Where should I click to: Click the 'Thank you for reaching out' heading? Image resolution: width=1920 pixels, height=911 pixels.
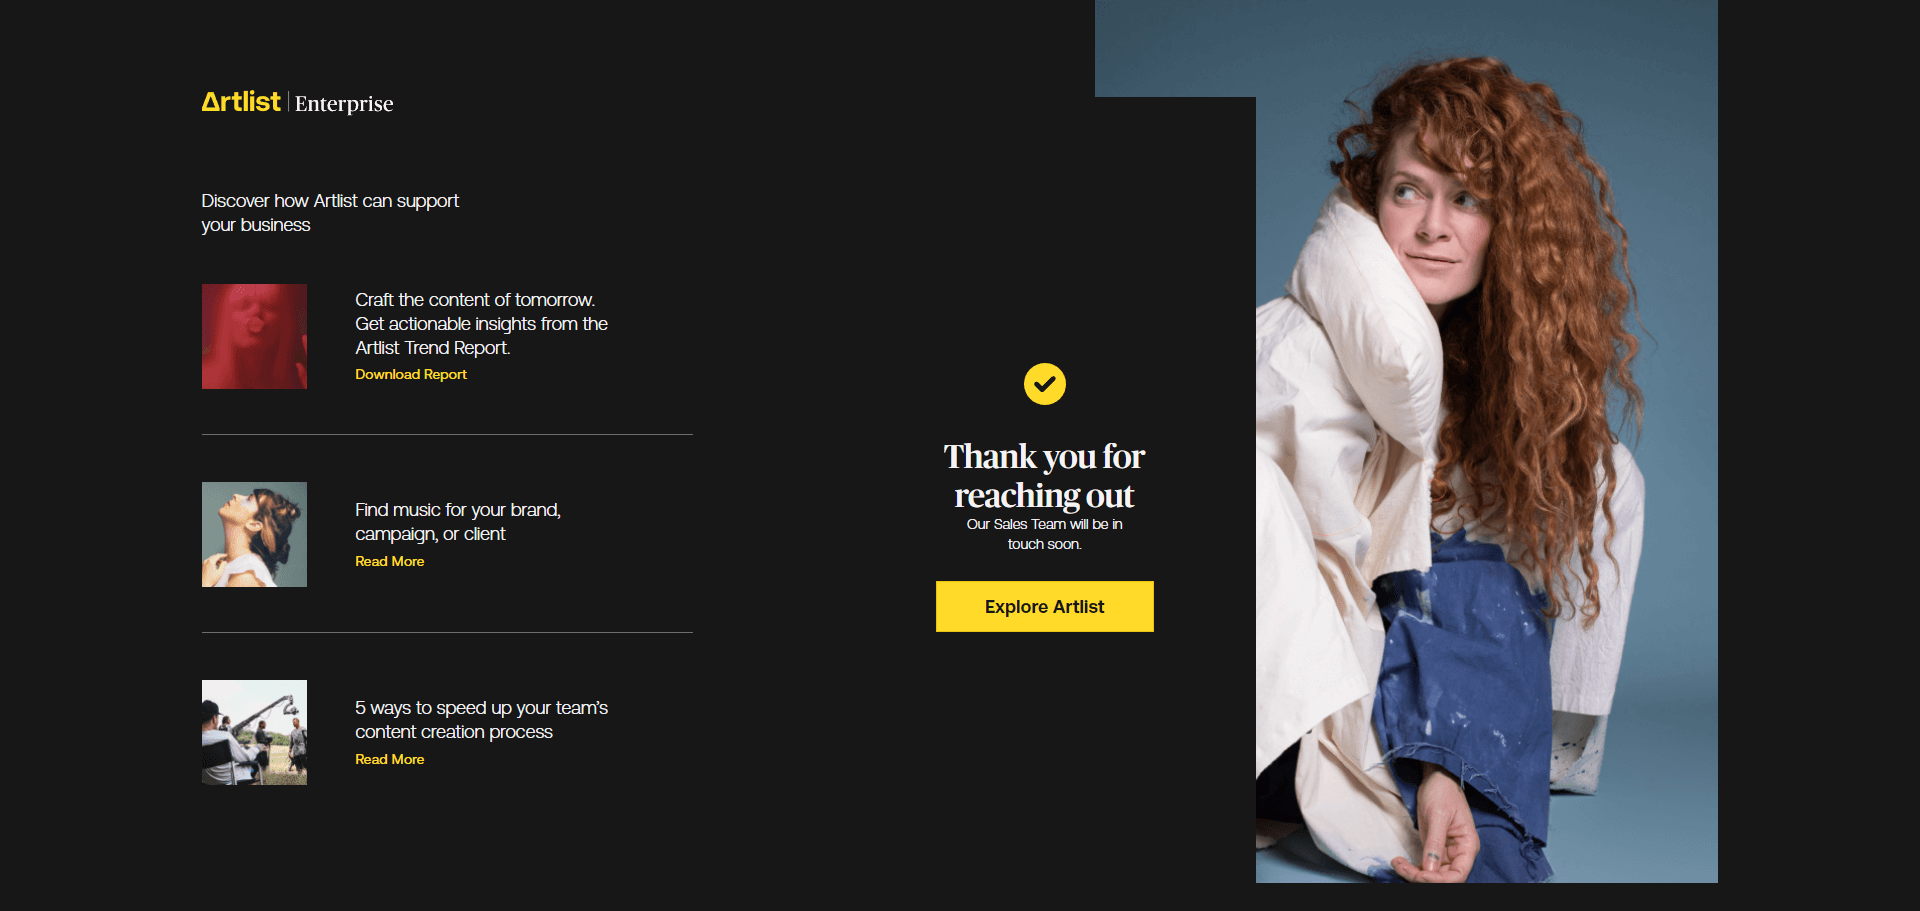1044,475
